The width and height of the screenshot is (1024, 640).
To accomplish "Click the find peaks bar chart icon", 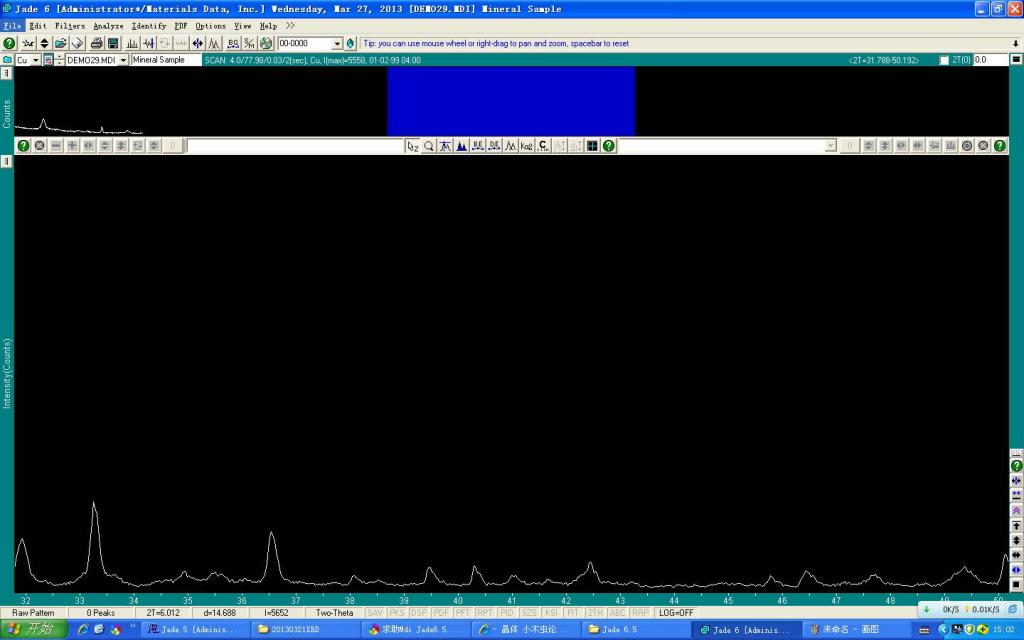I will 132,43.
